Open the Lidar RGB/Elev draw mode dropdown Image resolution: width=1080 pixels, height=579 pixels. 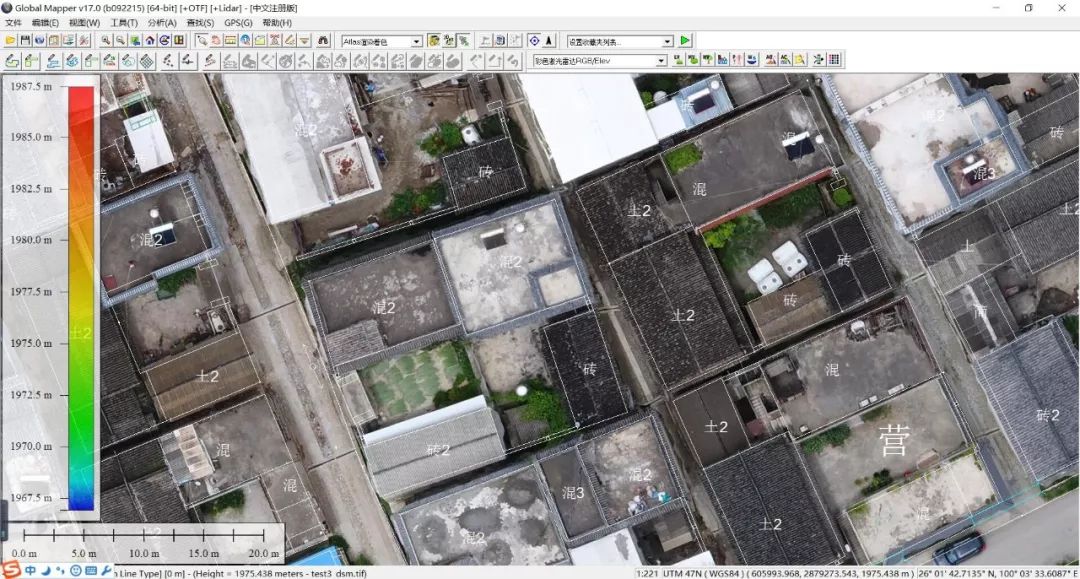tap(661, 60)
